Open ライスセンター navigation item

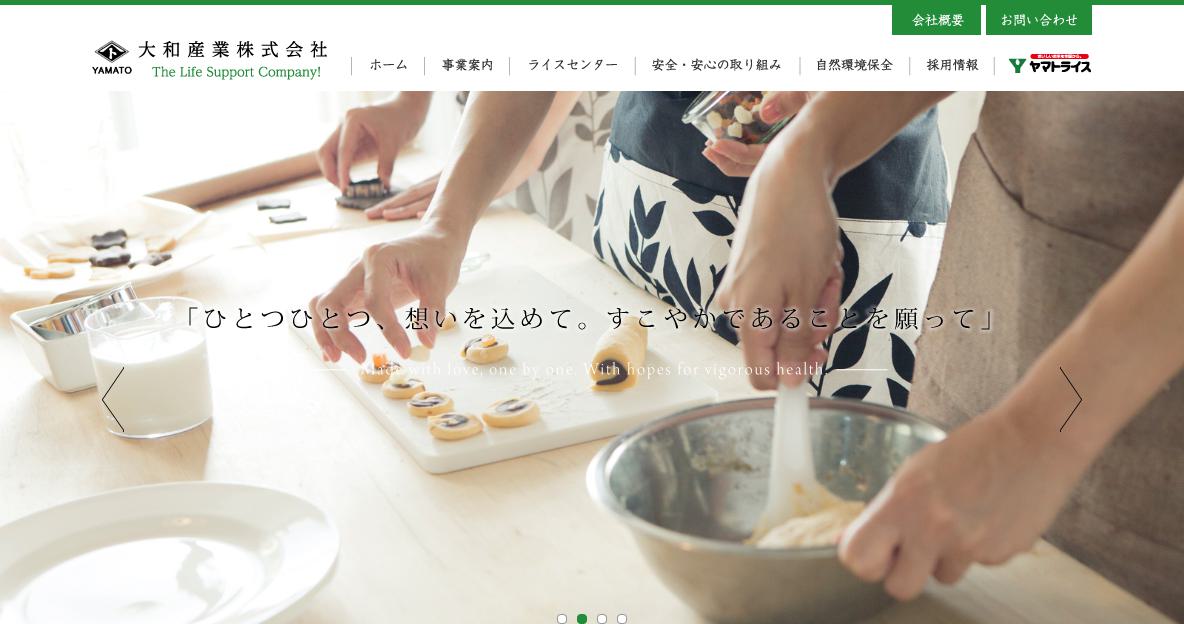point(572,65)
